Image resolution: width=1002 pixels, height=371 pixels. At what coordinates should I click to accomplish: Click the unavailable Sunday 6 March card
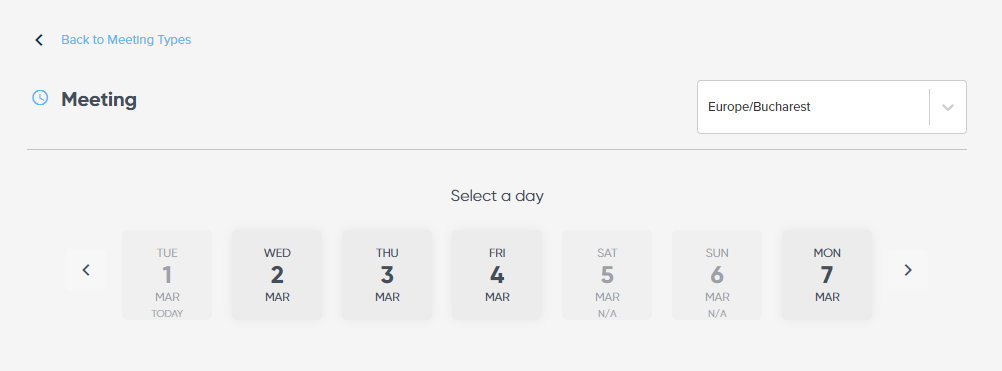coord(717,275)
